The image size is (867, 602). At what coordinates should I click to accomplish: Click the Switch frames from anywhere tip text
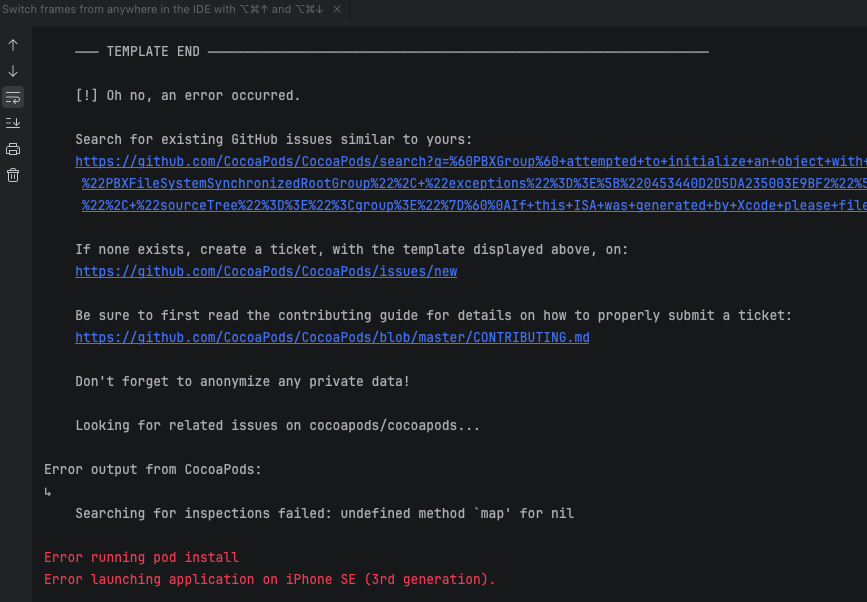click(x=163, y=9)
